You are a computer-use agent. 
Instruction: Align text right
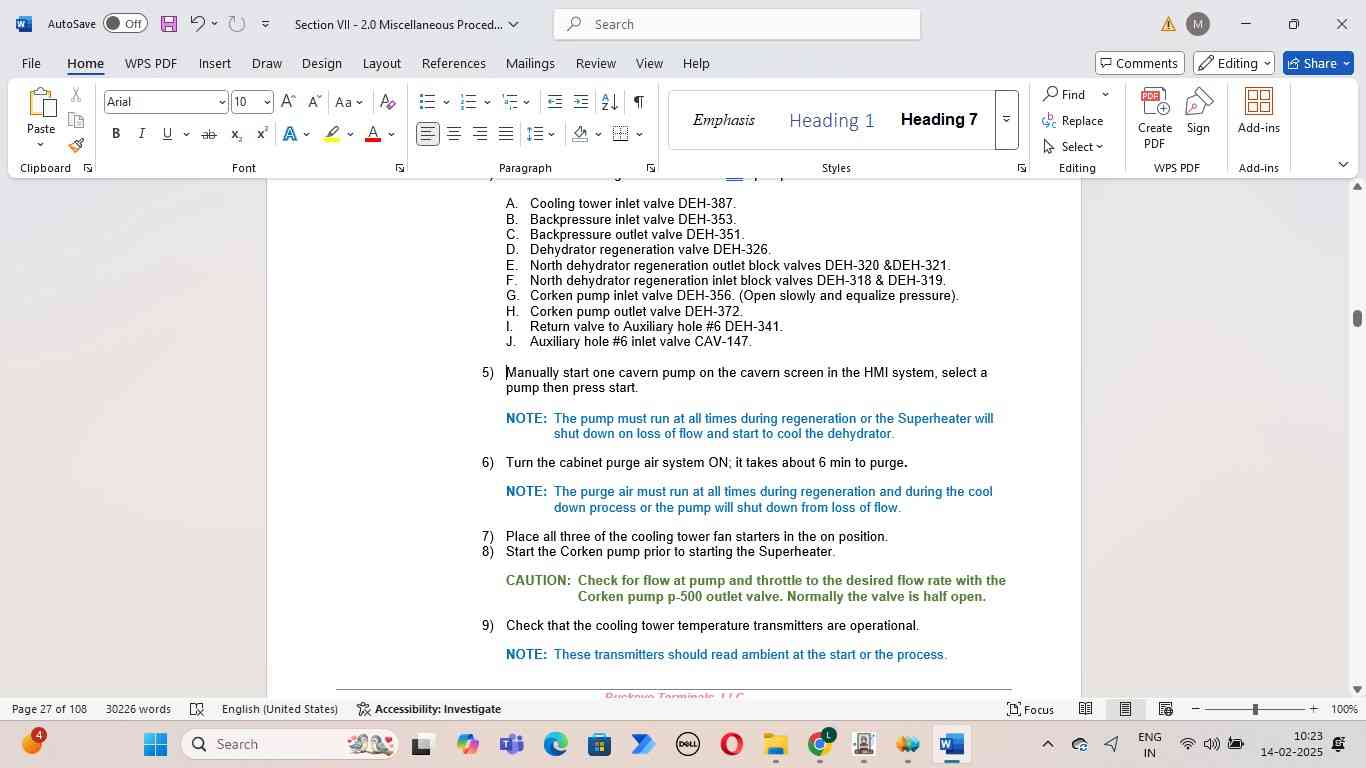click(x=480, y=134)
